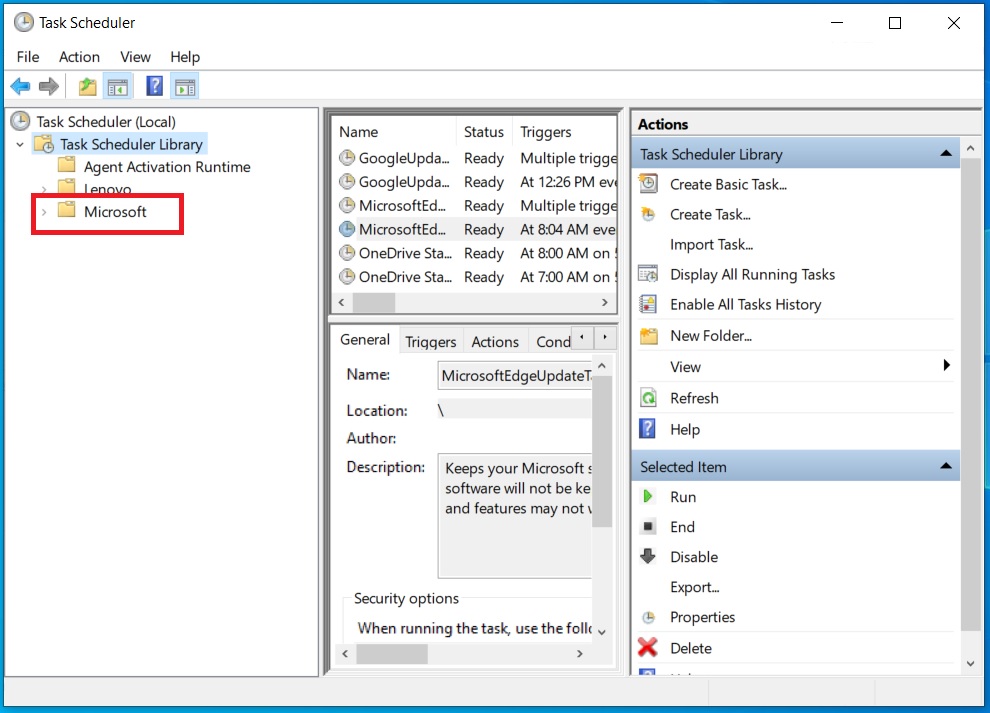Open the File menu
This screenshot has height=713, width=990.
coord(28,57)
